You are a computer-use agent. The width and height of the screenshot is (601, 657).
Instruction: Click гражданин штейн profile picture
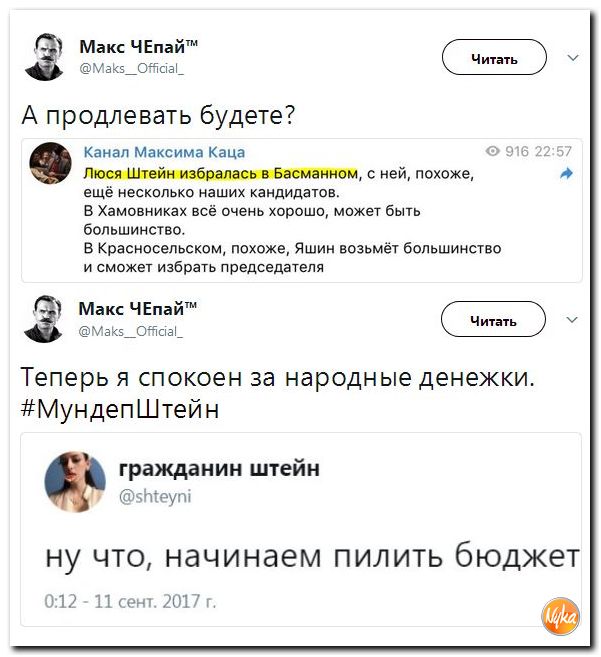[75, 478]
